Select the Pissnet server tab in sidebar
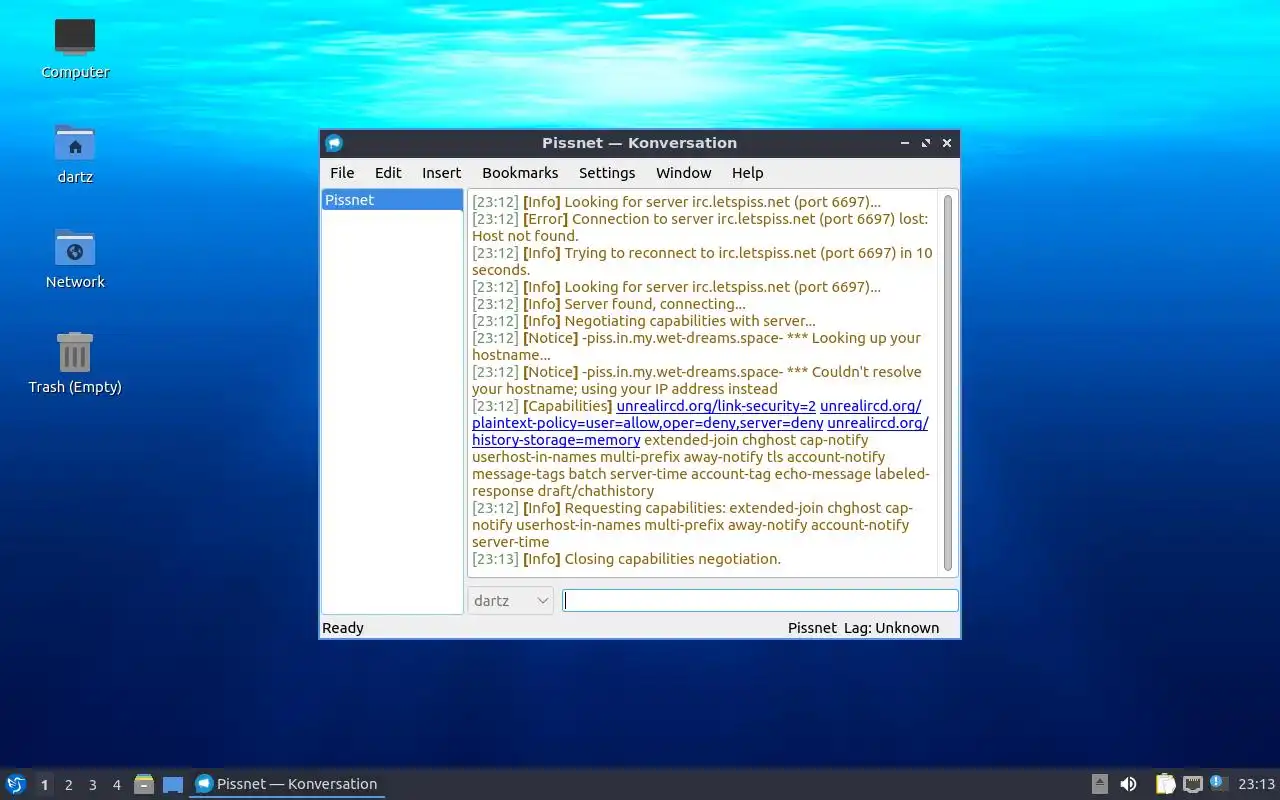Image resolution: width=1280 pixels, height=800 pixels. click(x=392, y=200)
